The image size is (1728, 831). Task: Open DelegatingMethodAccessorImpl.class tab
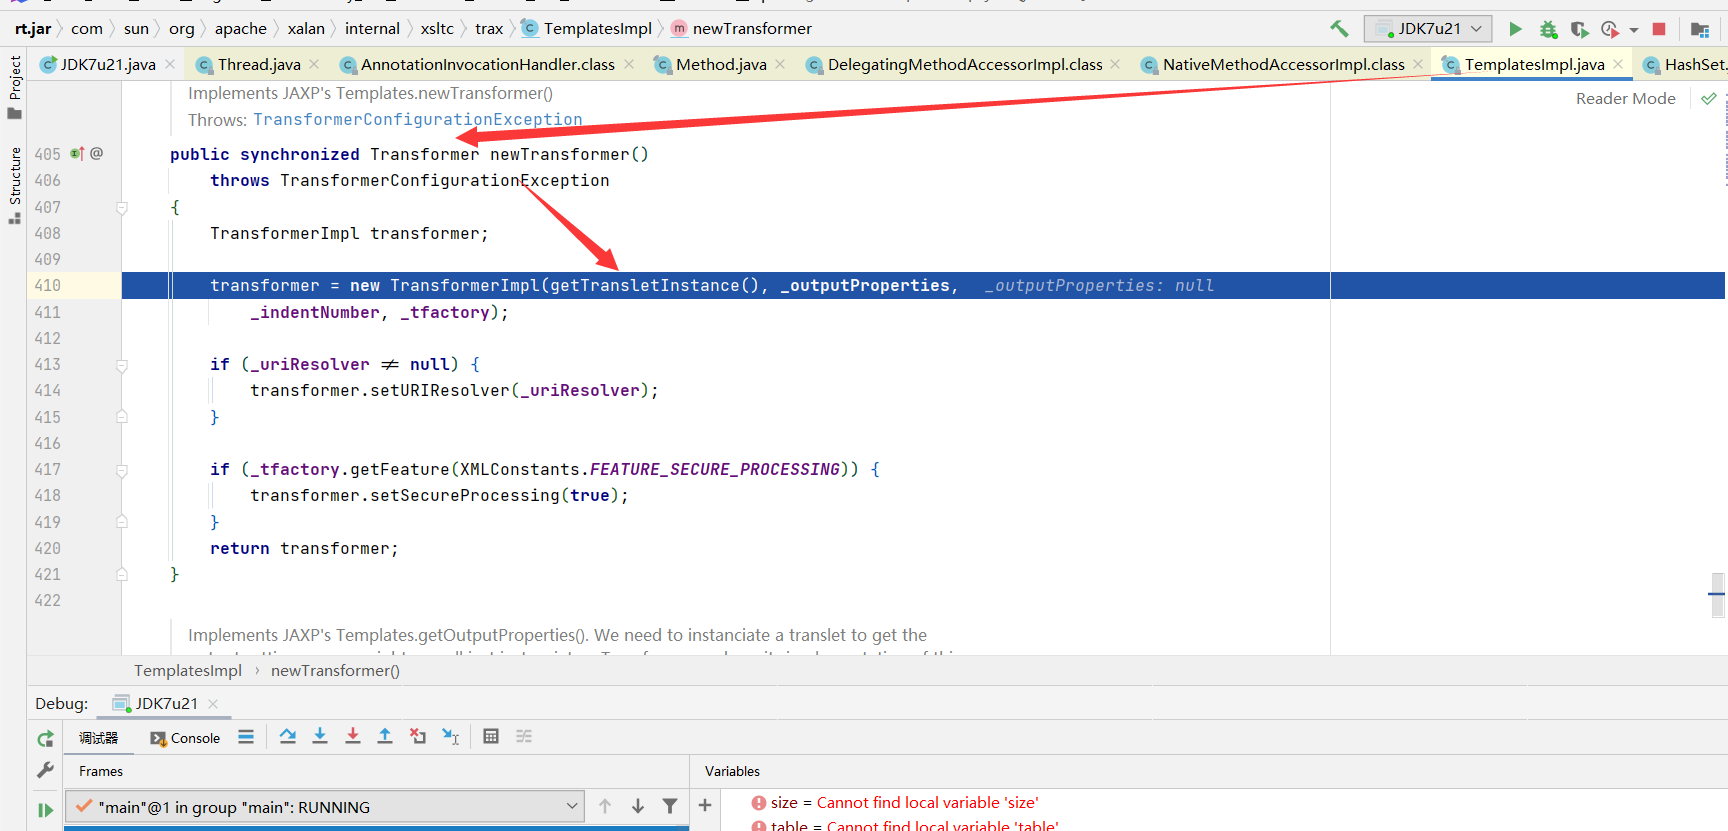[965, 64]
